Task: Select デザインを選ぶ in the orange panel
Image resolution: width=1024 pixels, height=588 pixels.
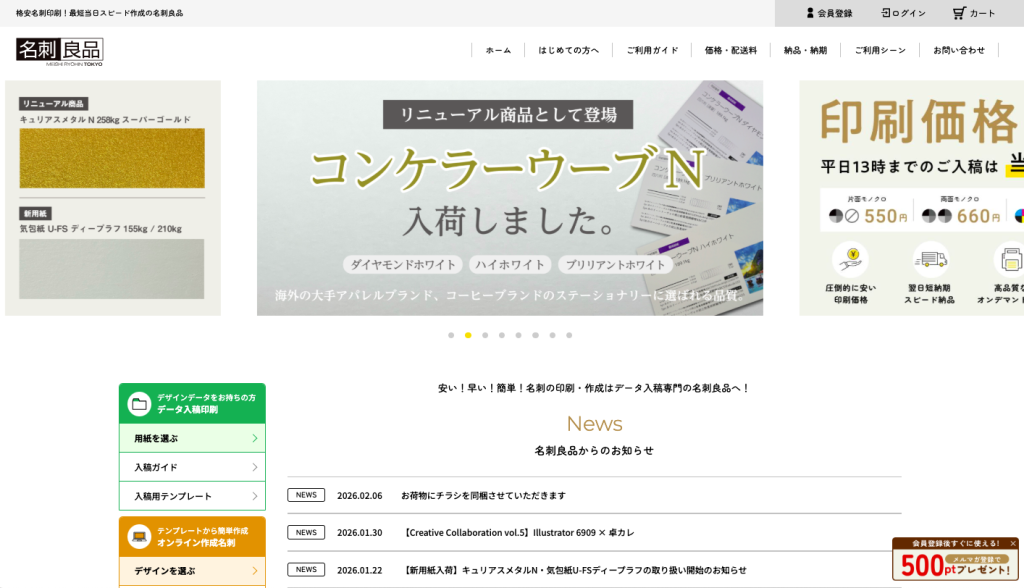Action: (x=192, y=571)
